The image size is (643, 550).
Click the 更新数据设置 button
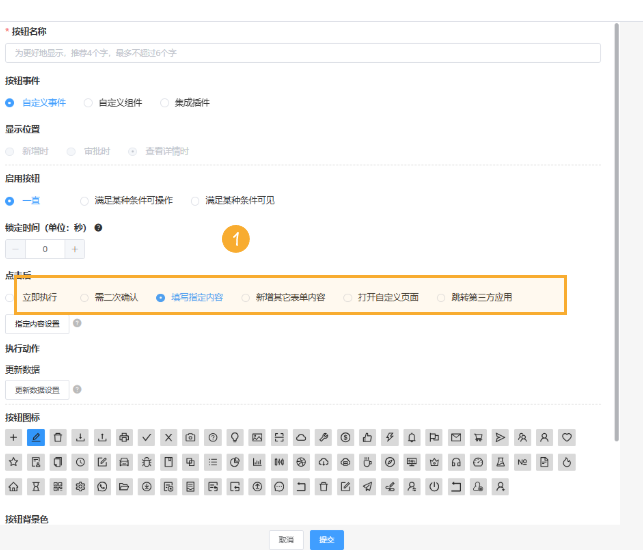pos(37,390)
